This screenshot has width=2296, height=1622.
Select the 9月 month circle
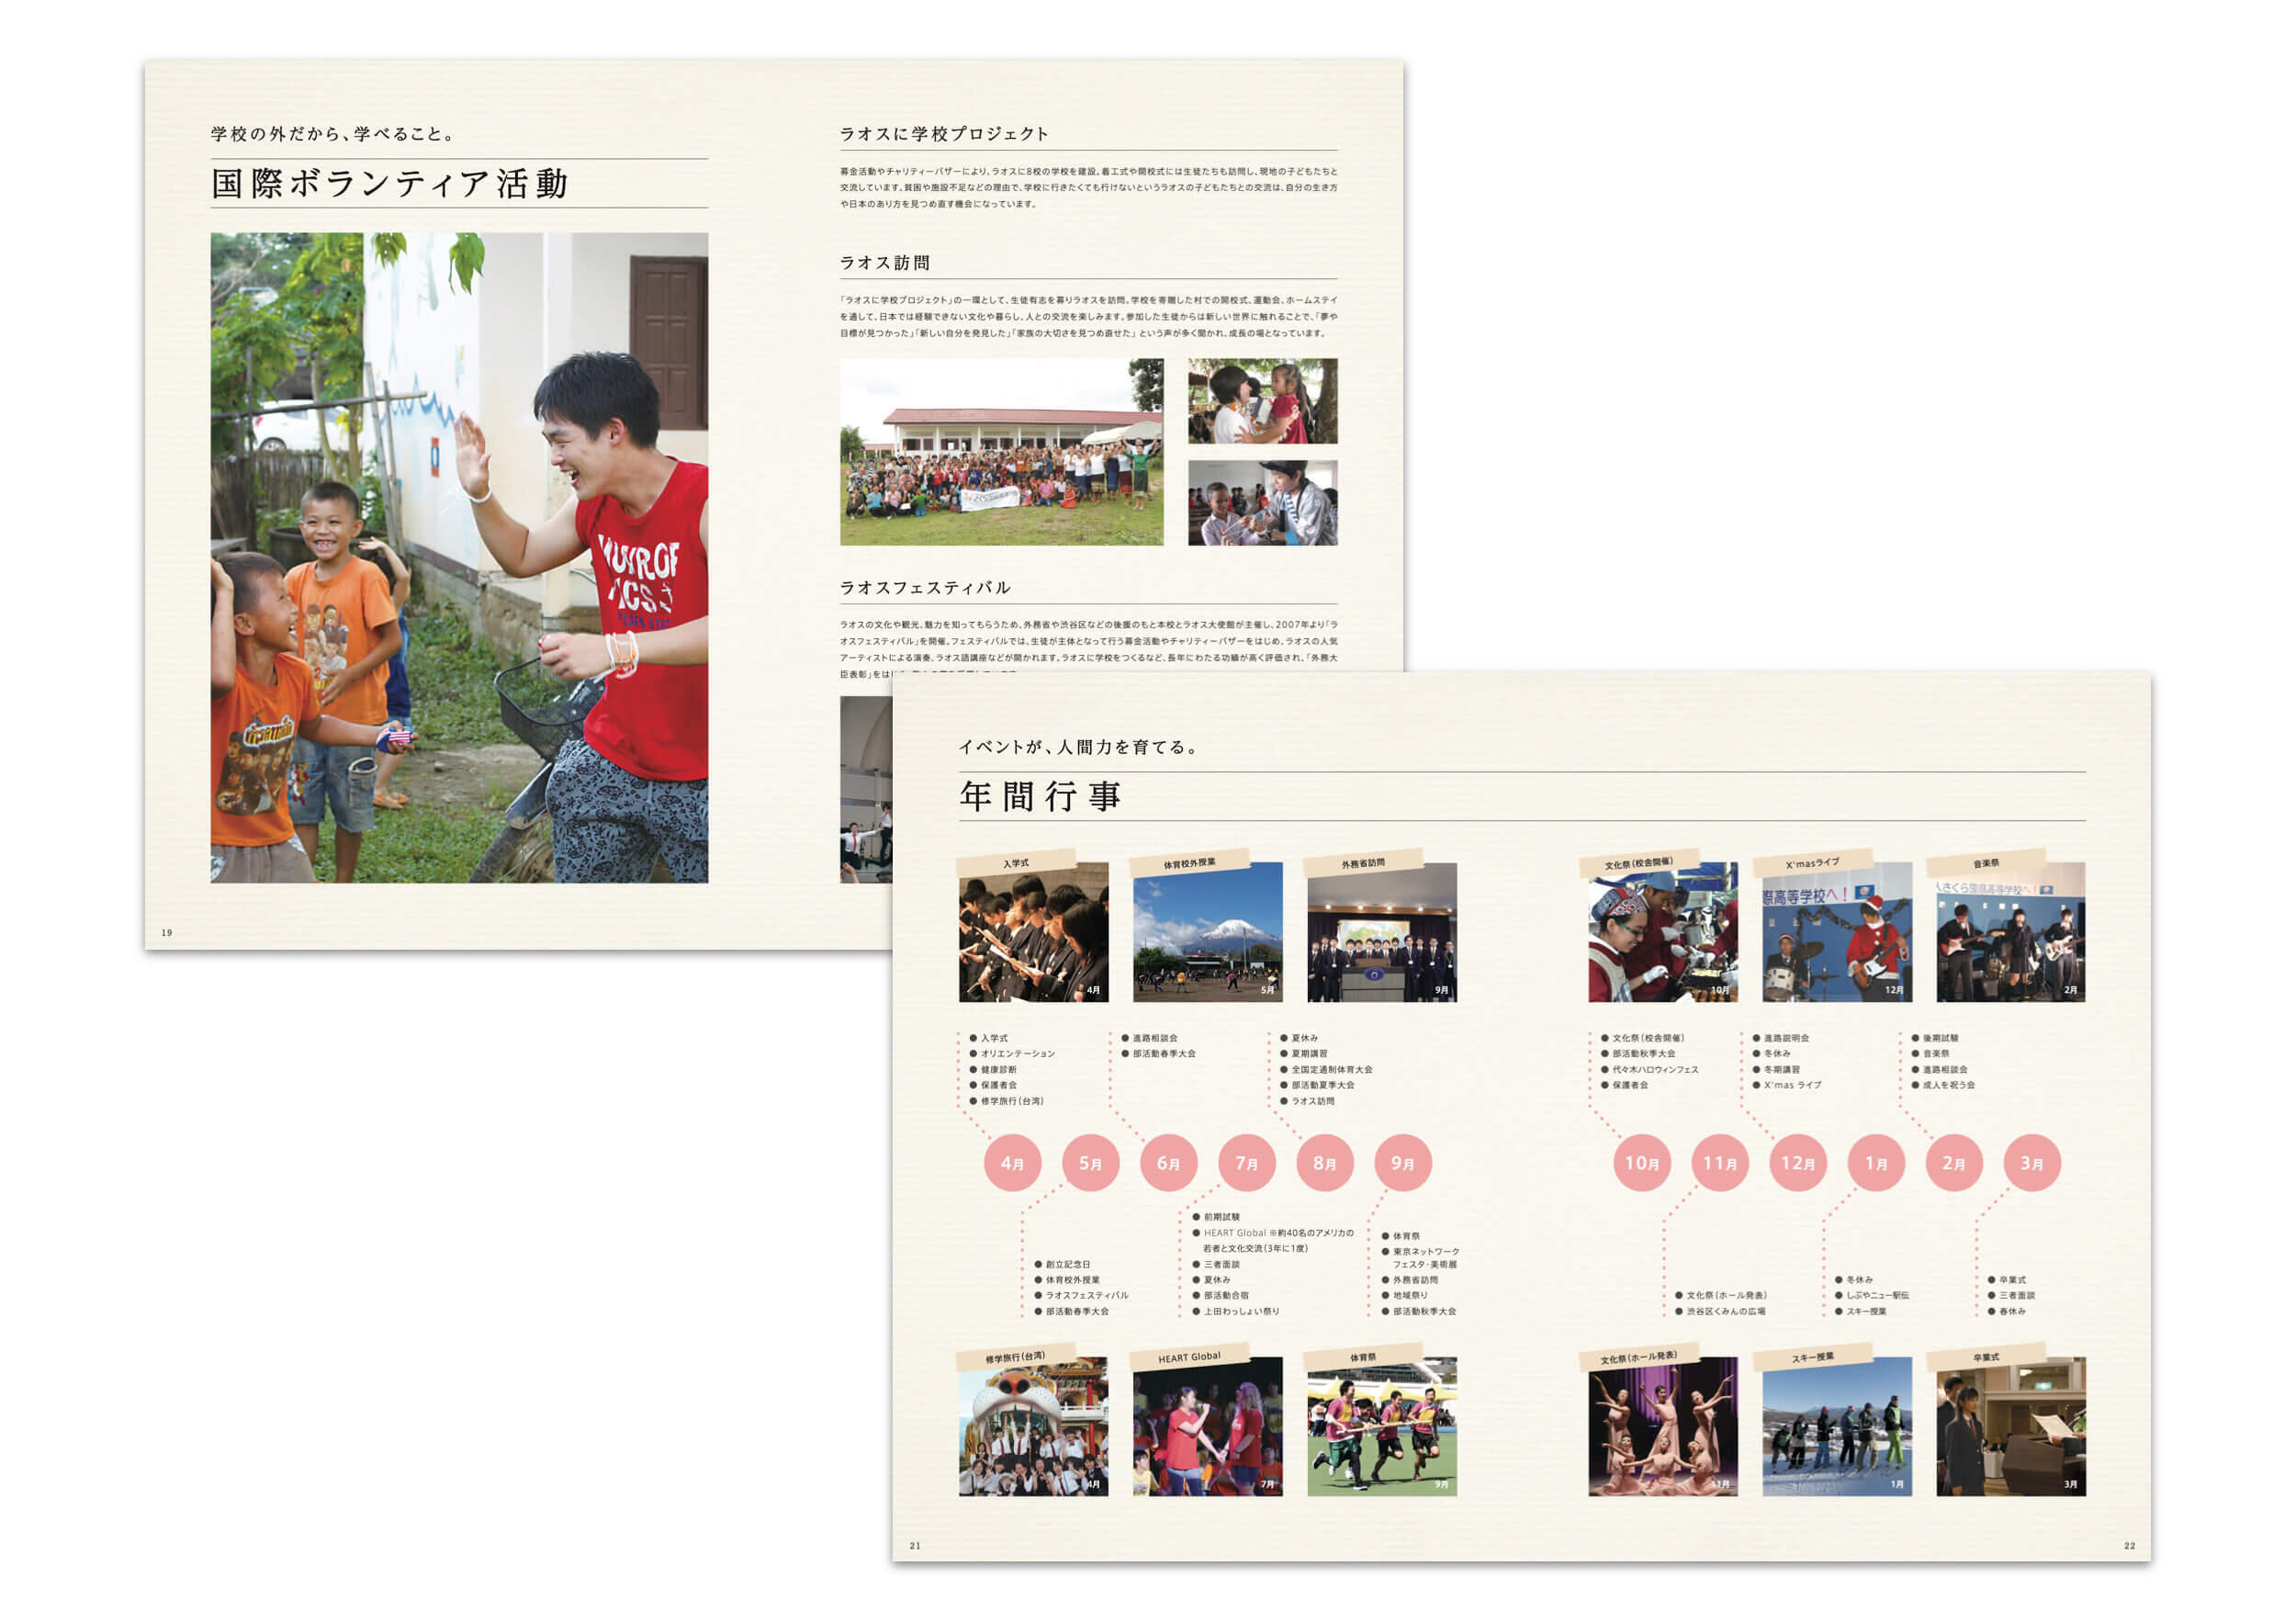pos(1403,1163)
